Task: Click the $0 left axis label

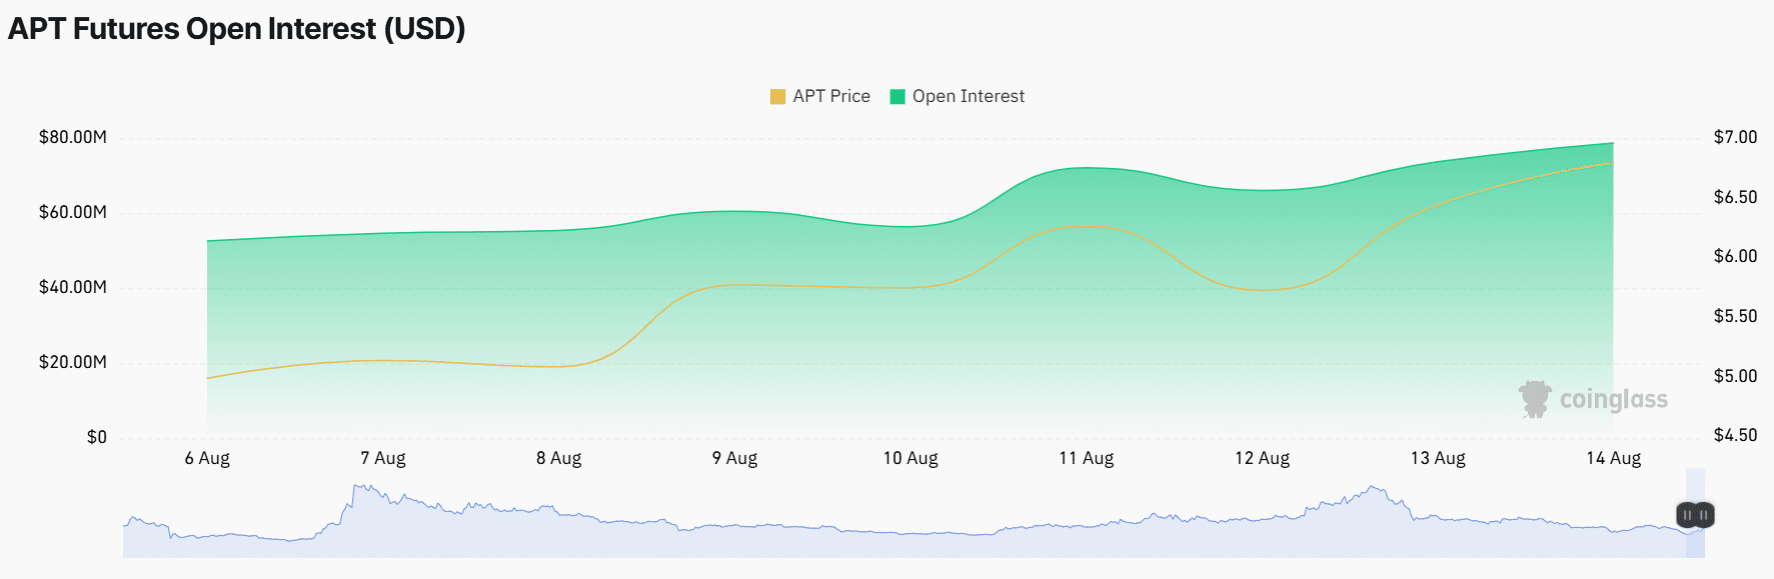Action: click(x=96, y=437)
